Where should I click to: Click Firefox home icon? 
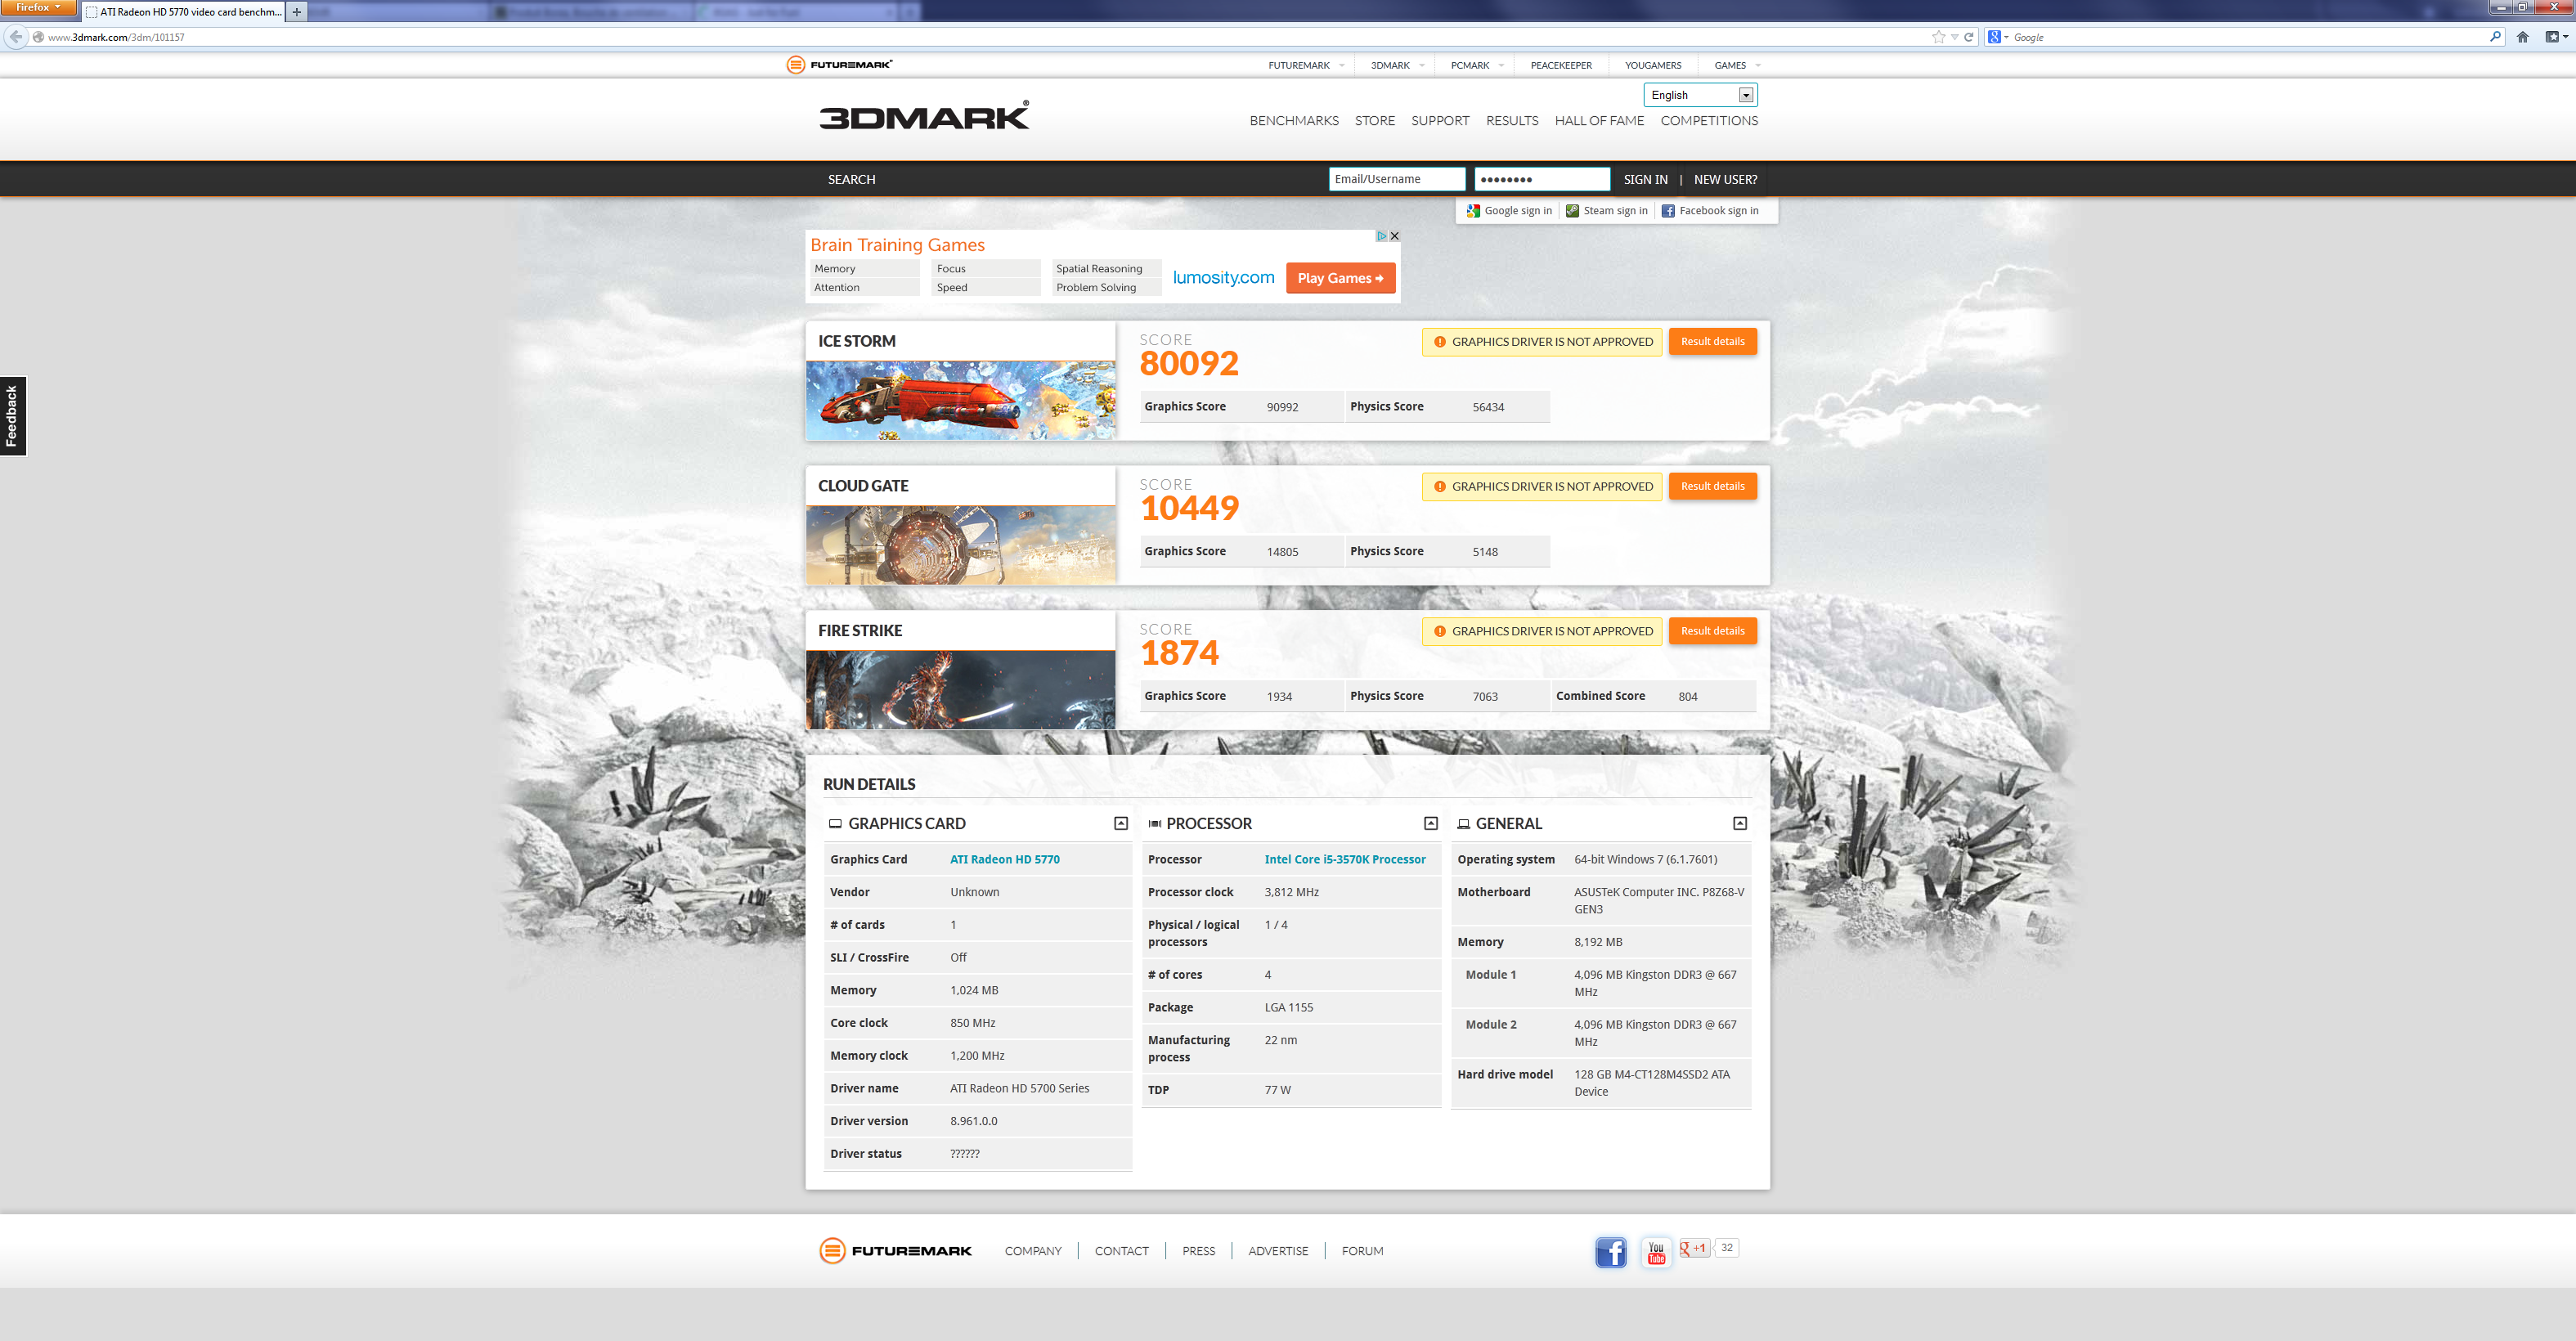pos(2522,37)
